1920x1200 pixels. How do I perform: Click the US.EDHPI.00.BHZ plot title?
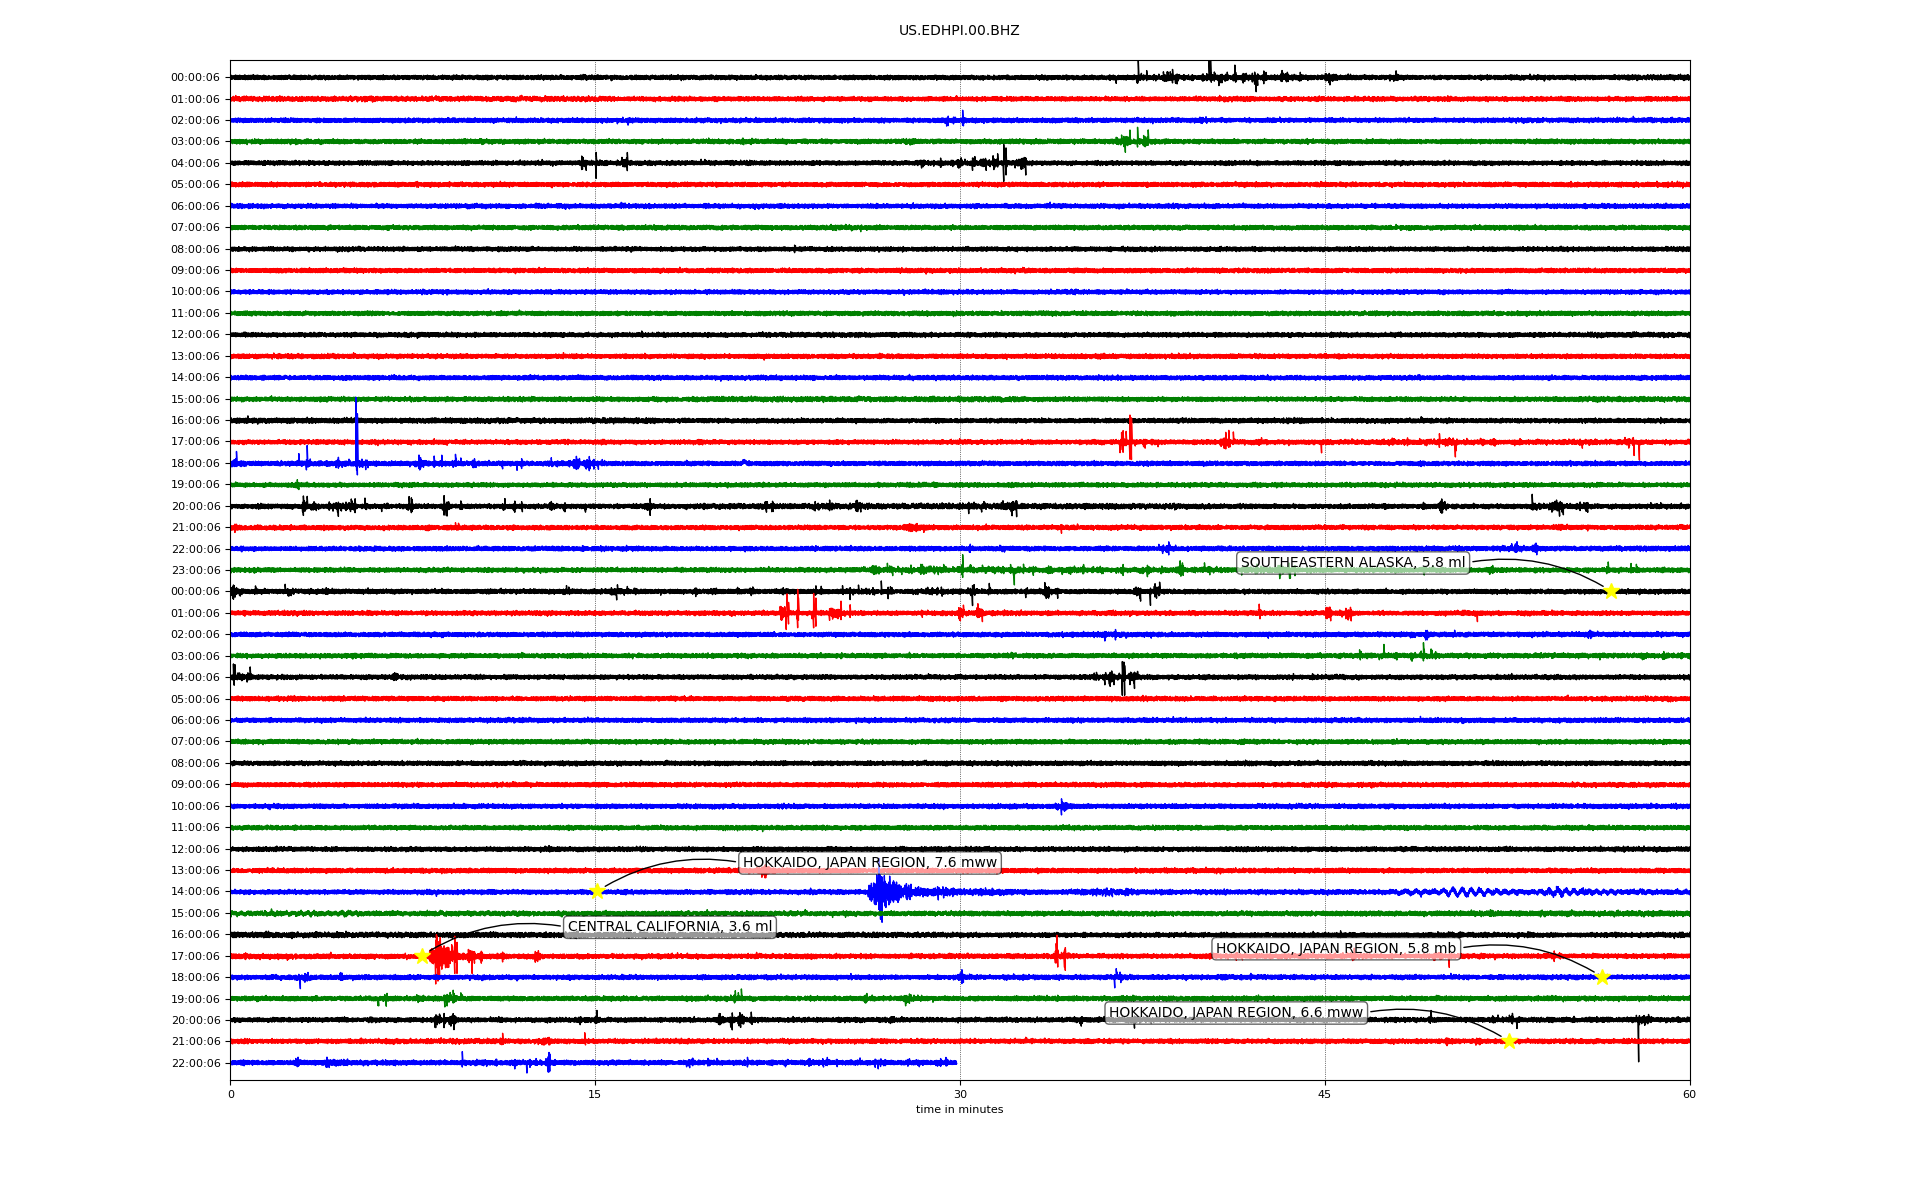click(x=959, y=31)
